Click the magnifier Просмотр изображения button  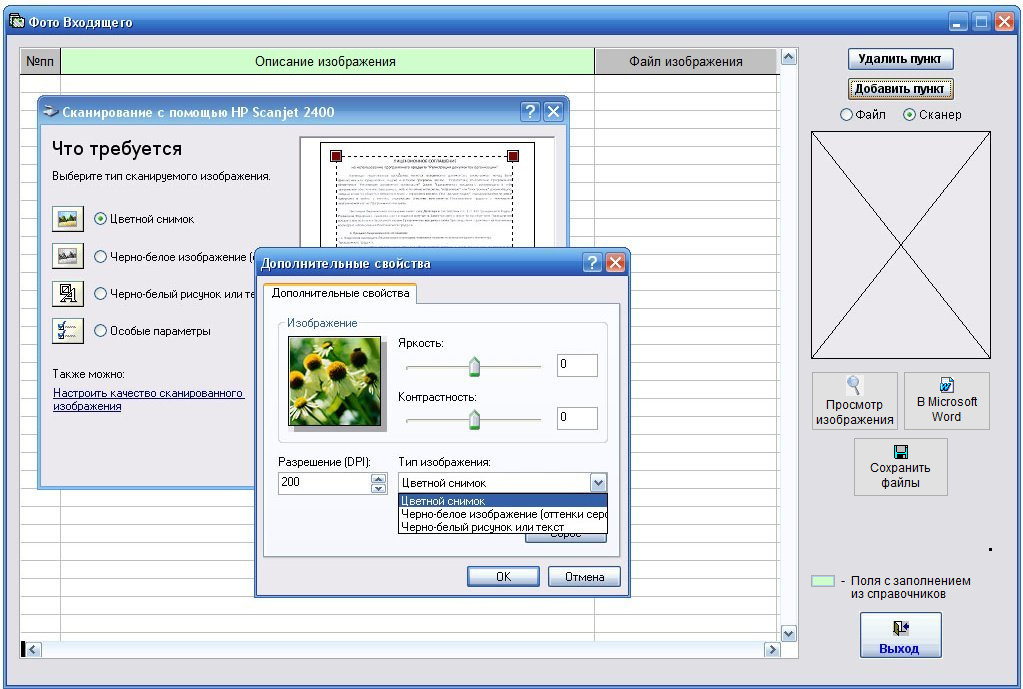[x=855, y=401]
